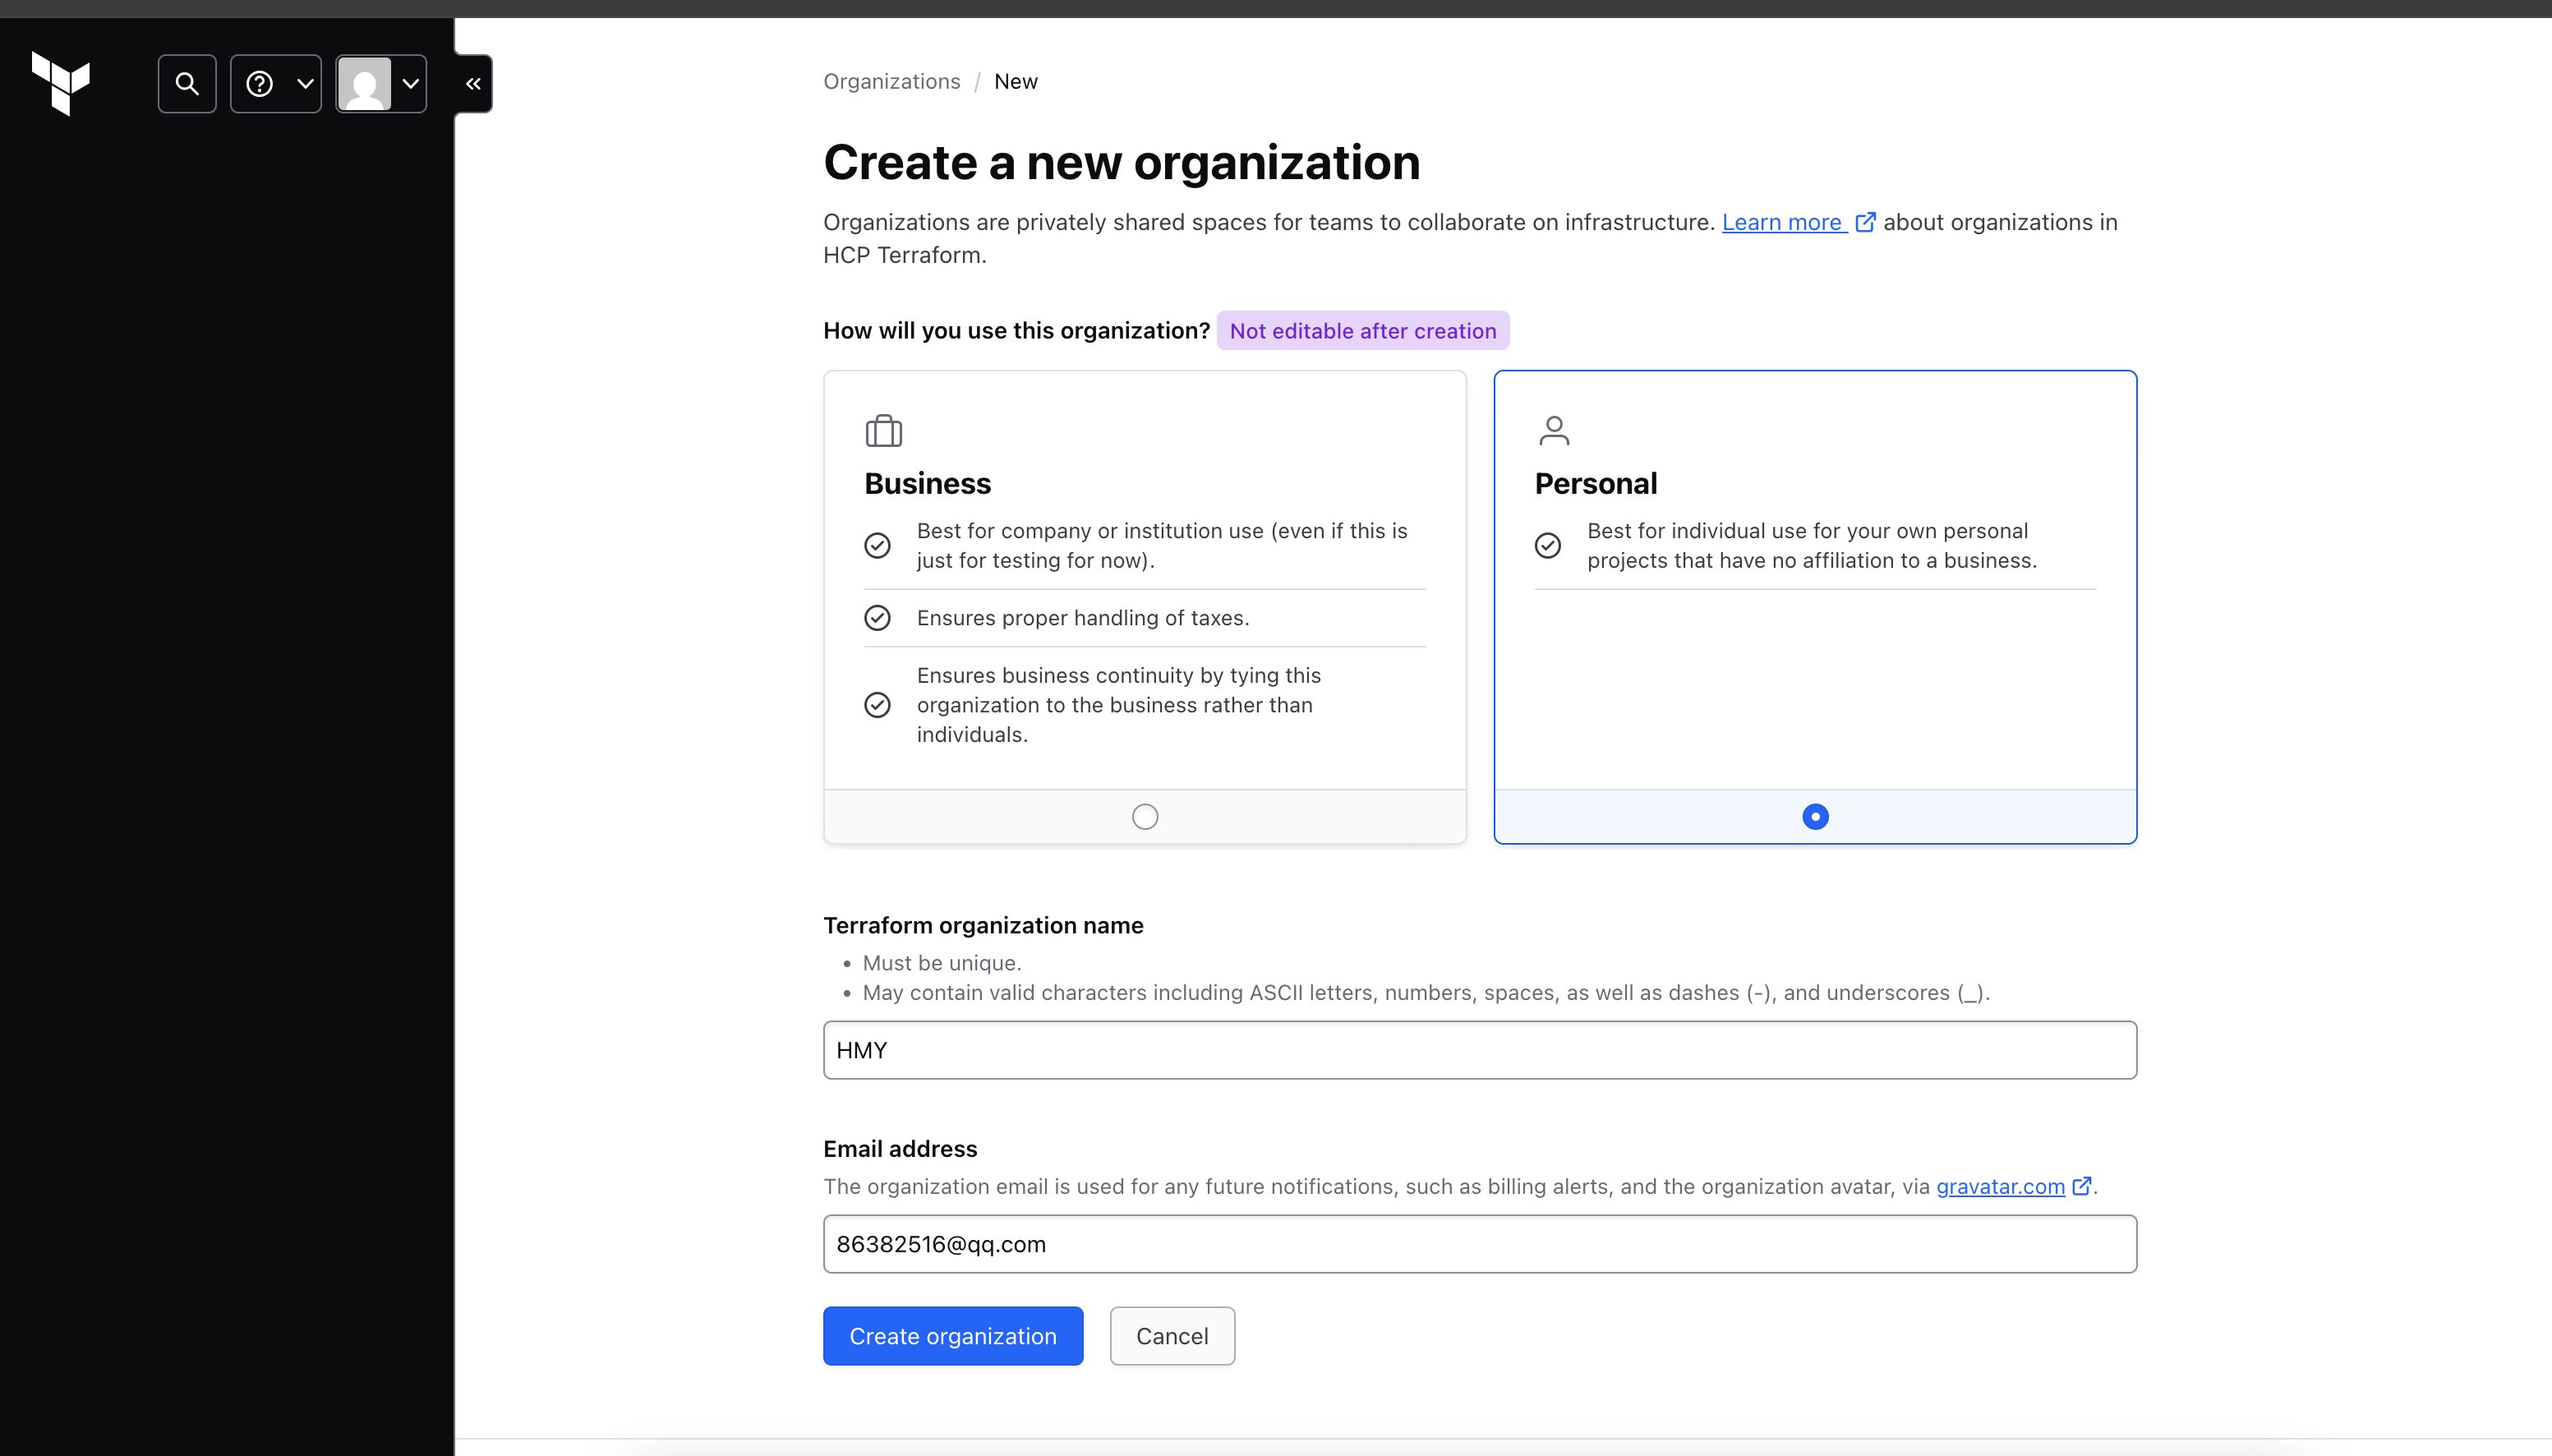
Task: Focus the Email address input field
Action: 1480,1244
